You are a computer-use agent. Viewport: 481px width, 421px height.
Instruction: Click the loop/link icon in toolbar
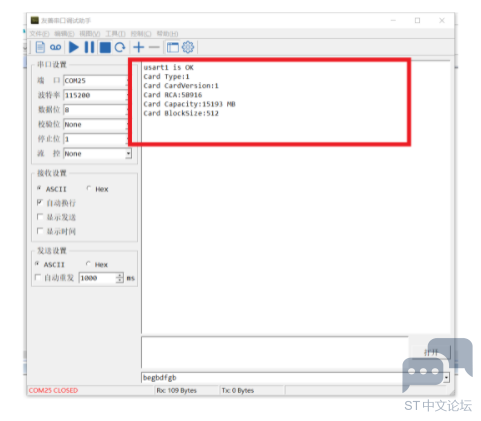click(x=55, y=47)
